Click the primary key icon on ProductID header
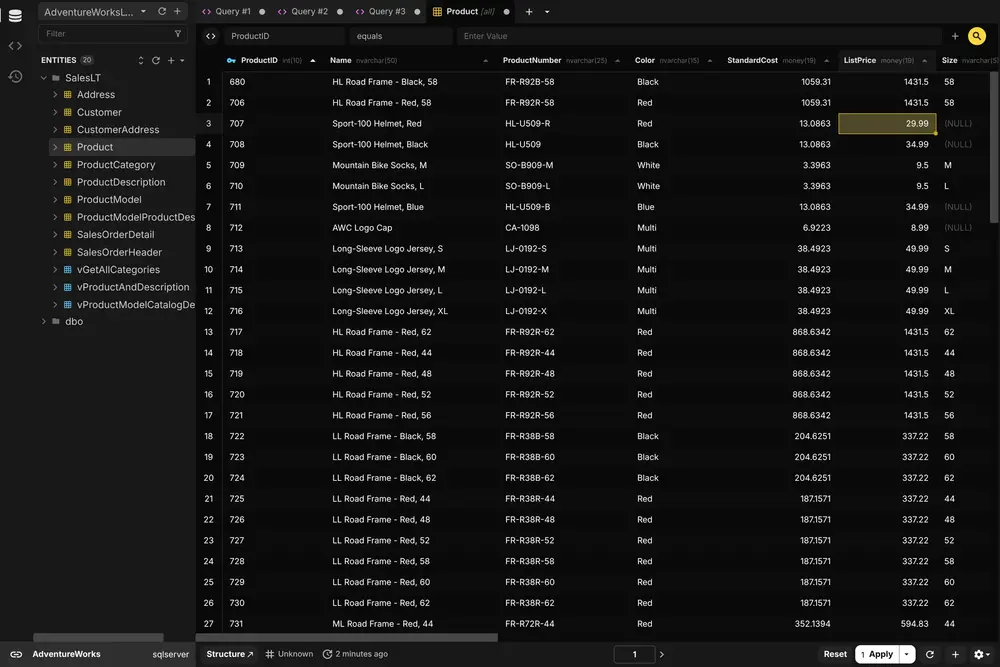Viewport: 1000px width, 667px height. tap(231, 61)
